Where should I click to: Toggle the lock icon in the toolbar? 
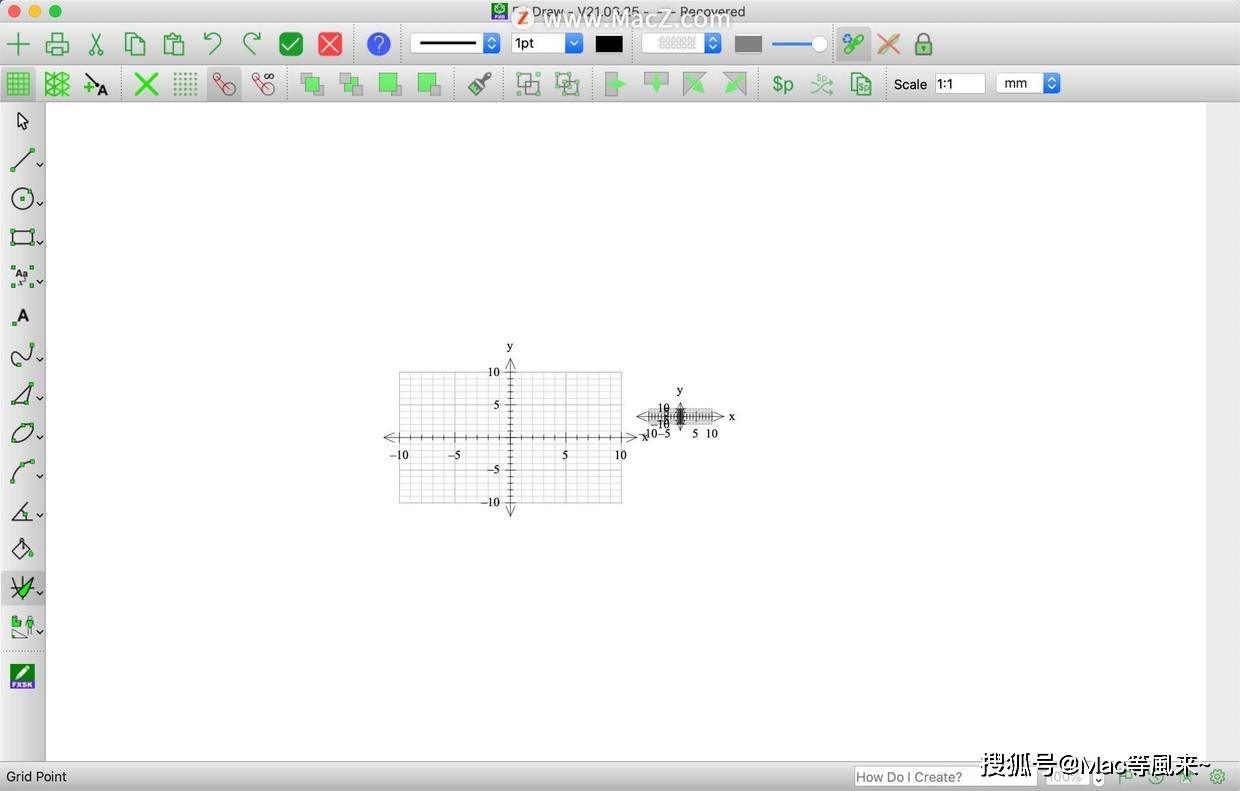click(922, 43)
